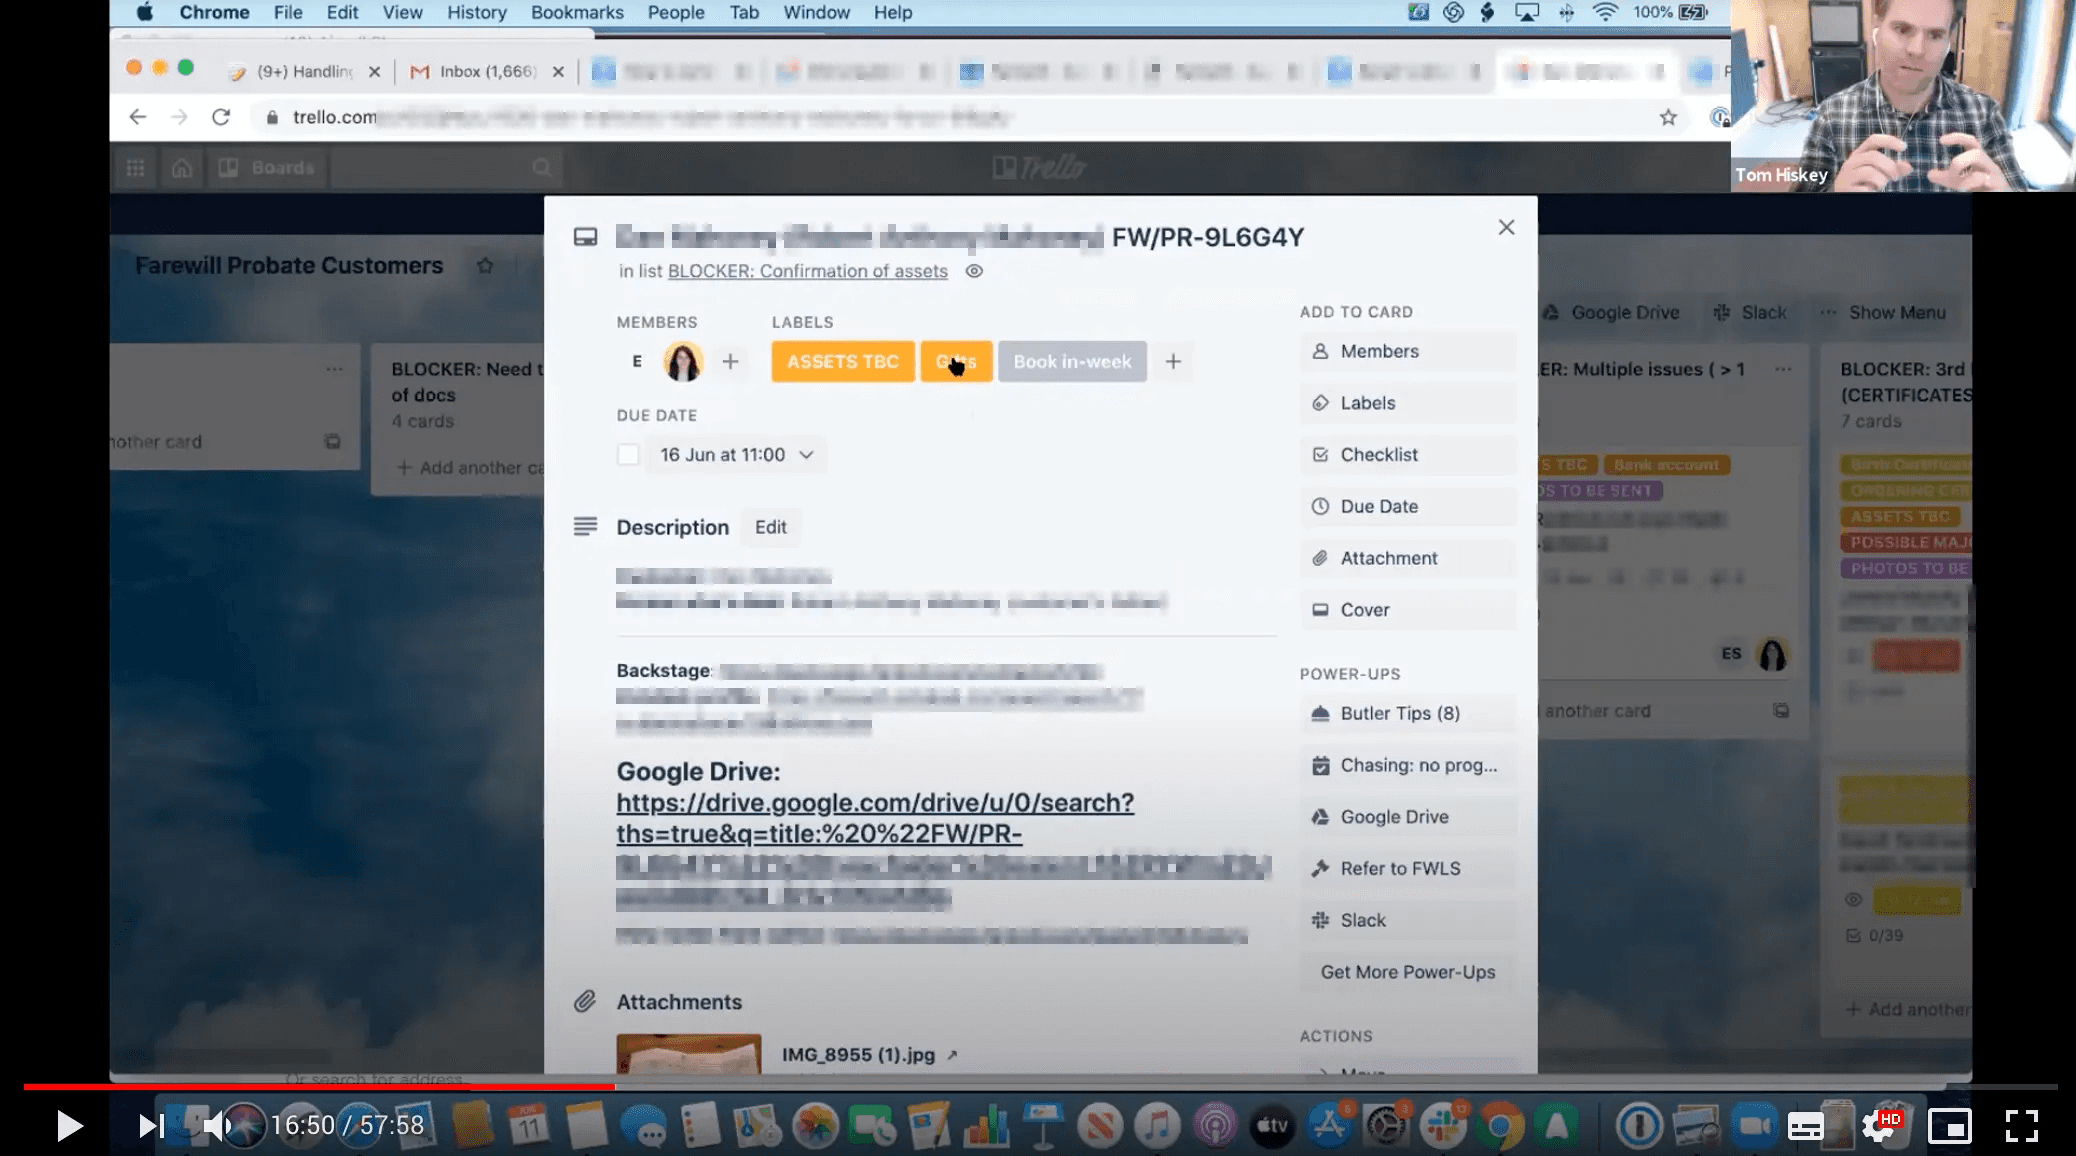
Task: Open video settings gear with HD badge
Action: click(x=1879, y=1126)
